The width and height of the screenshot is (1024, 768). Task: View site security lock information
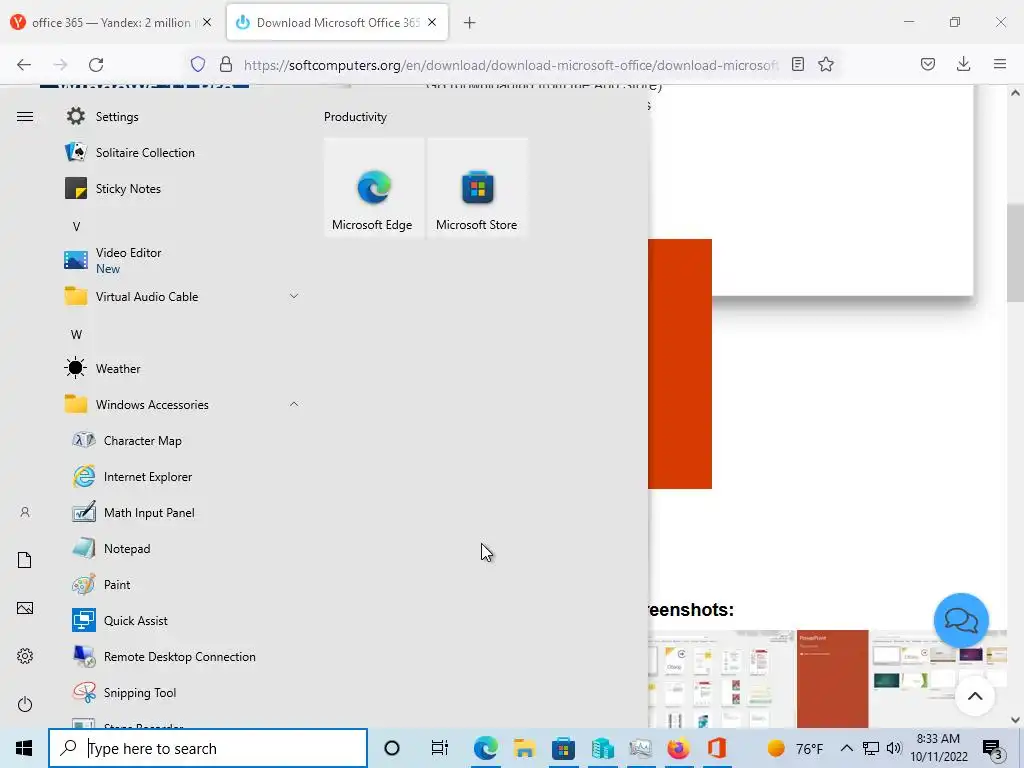tap(226, 64)
